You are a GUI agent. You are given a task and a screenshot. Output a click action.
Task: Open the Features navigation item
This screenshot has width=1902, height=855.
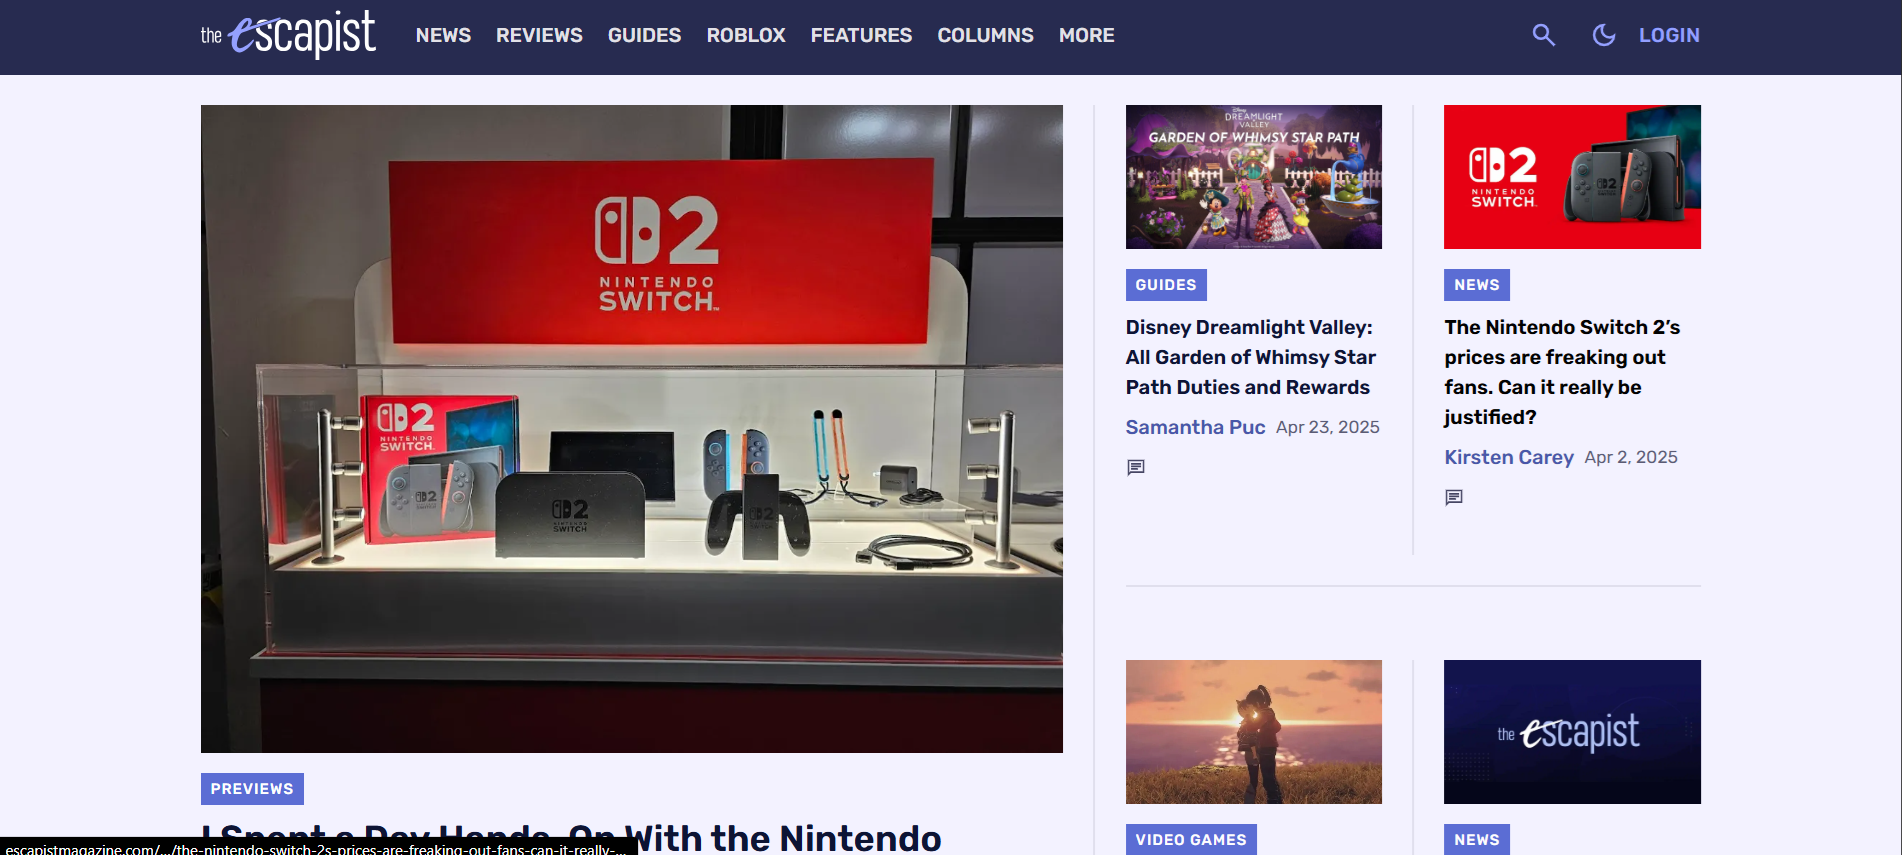[x=861, y=35]
